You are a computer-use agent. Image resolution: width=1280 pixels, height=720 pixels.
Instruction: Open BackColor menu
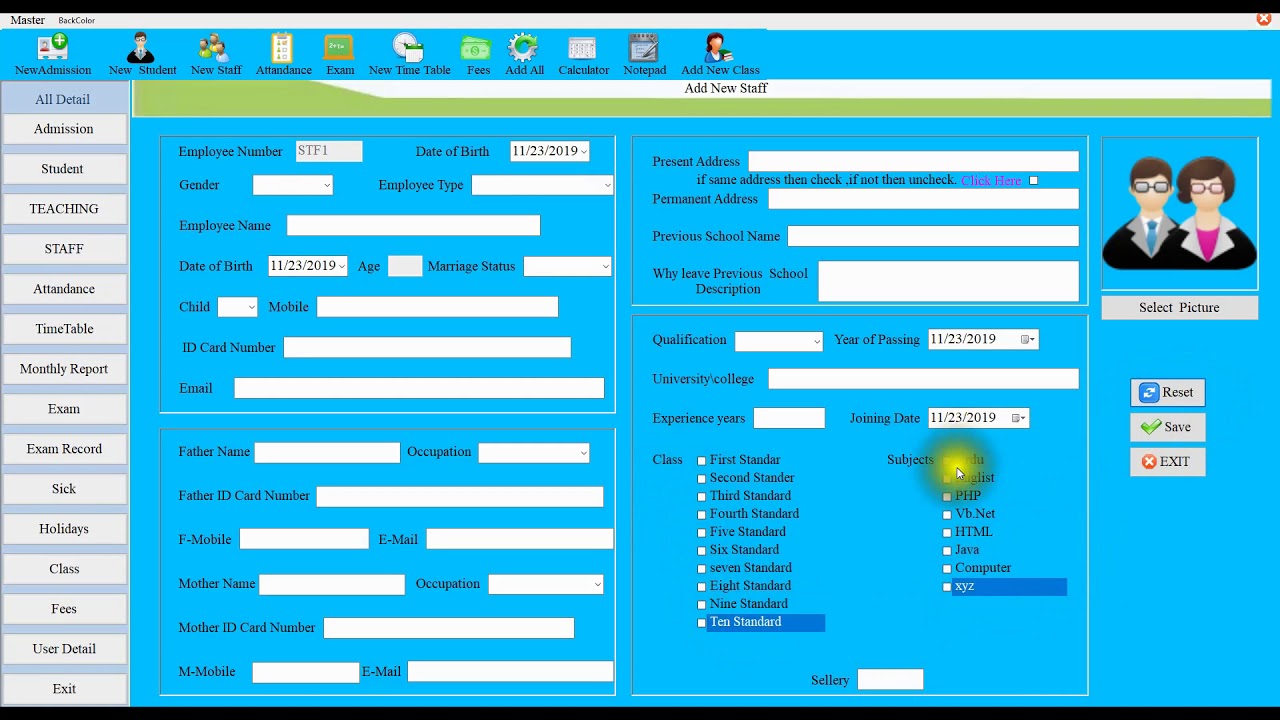(x=76, y=20)
